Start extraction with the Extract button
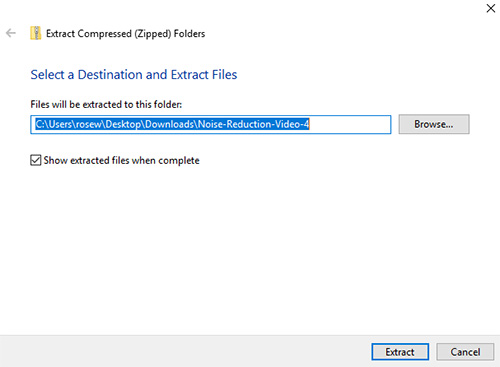The height and width of the screenshot is (367, 500). click(x=400, y=352)
